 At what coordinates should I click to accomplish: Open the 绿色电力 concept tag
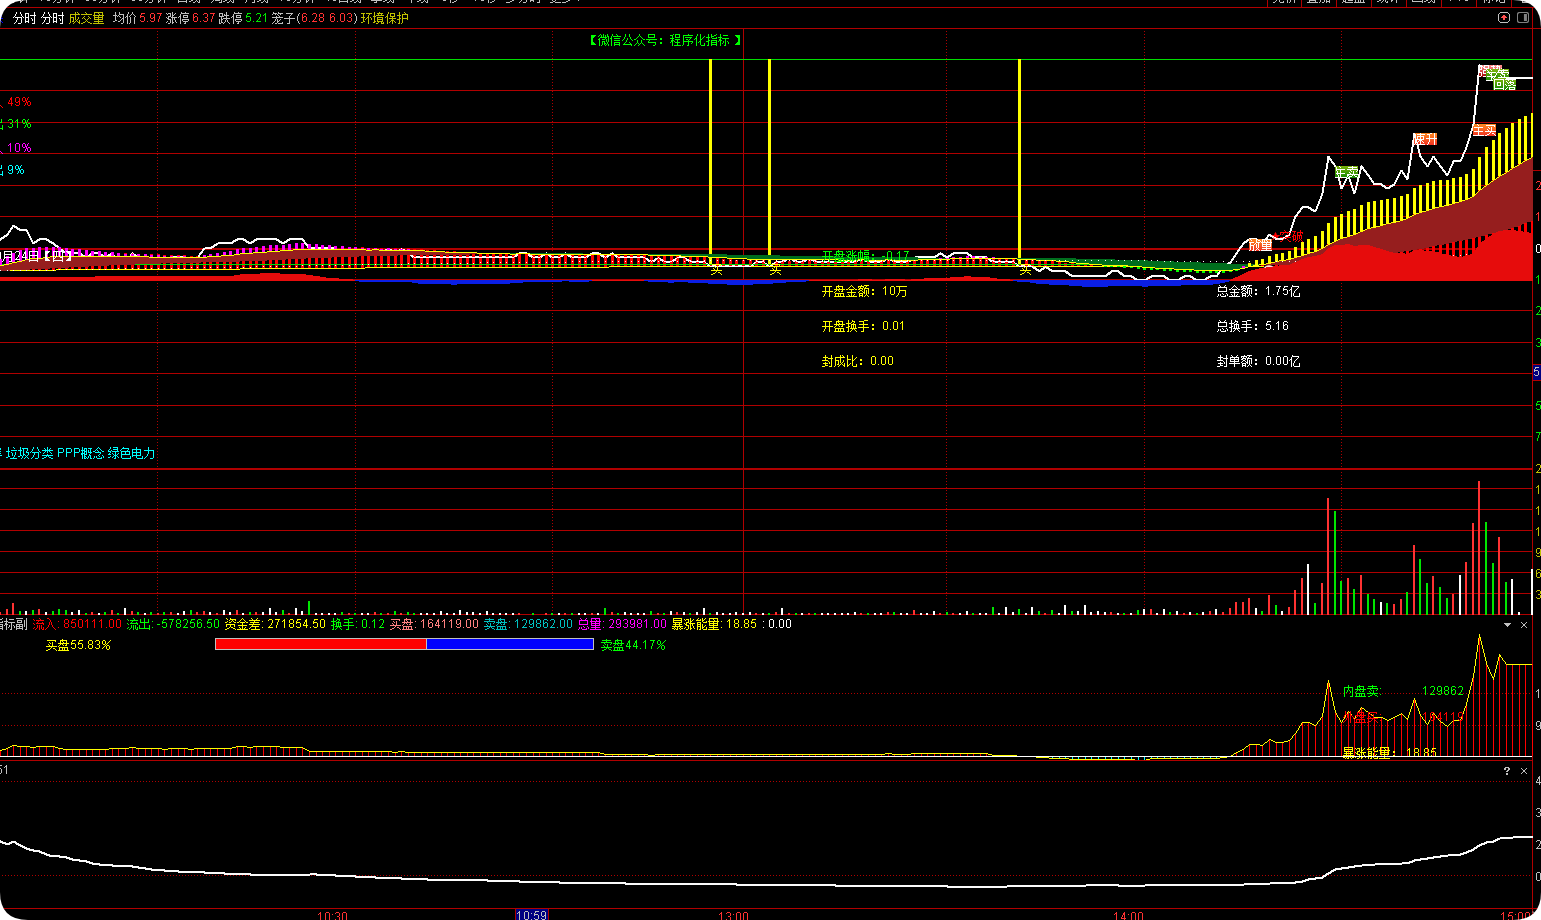(132, 453)
